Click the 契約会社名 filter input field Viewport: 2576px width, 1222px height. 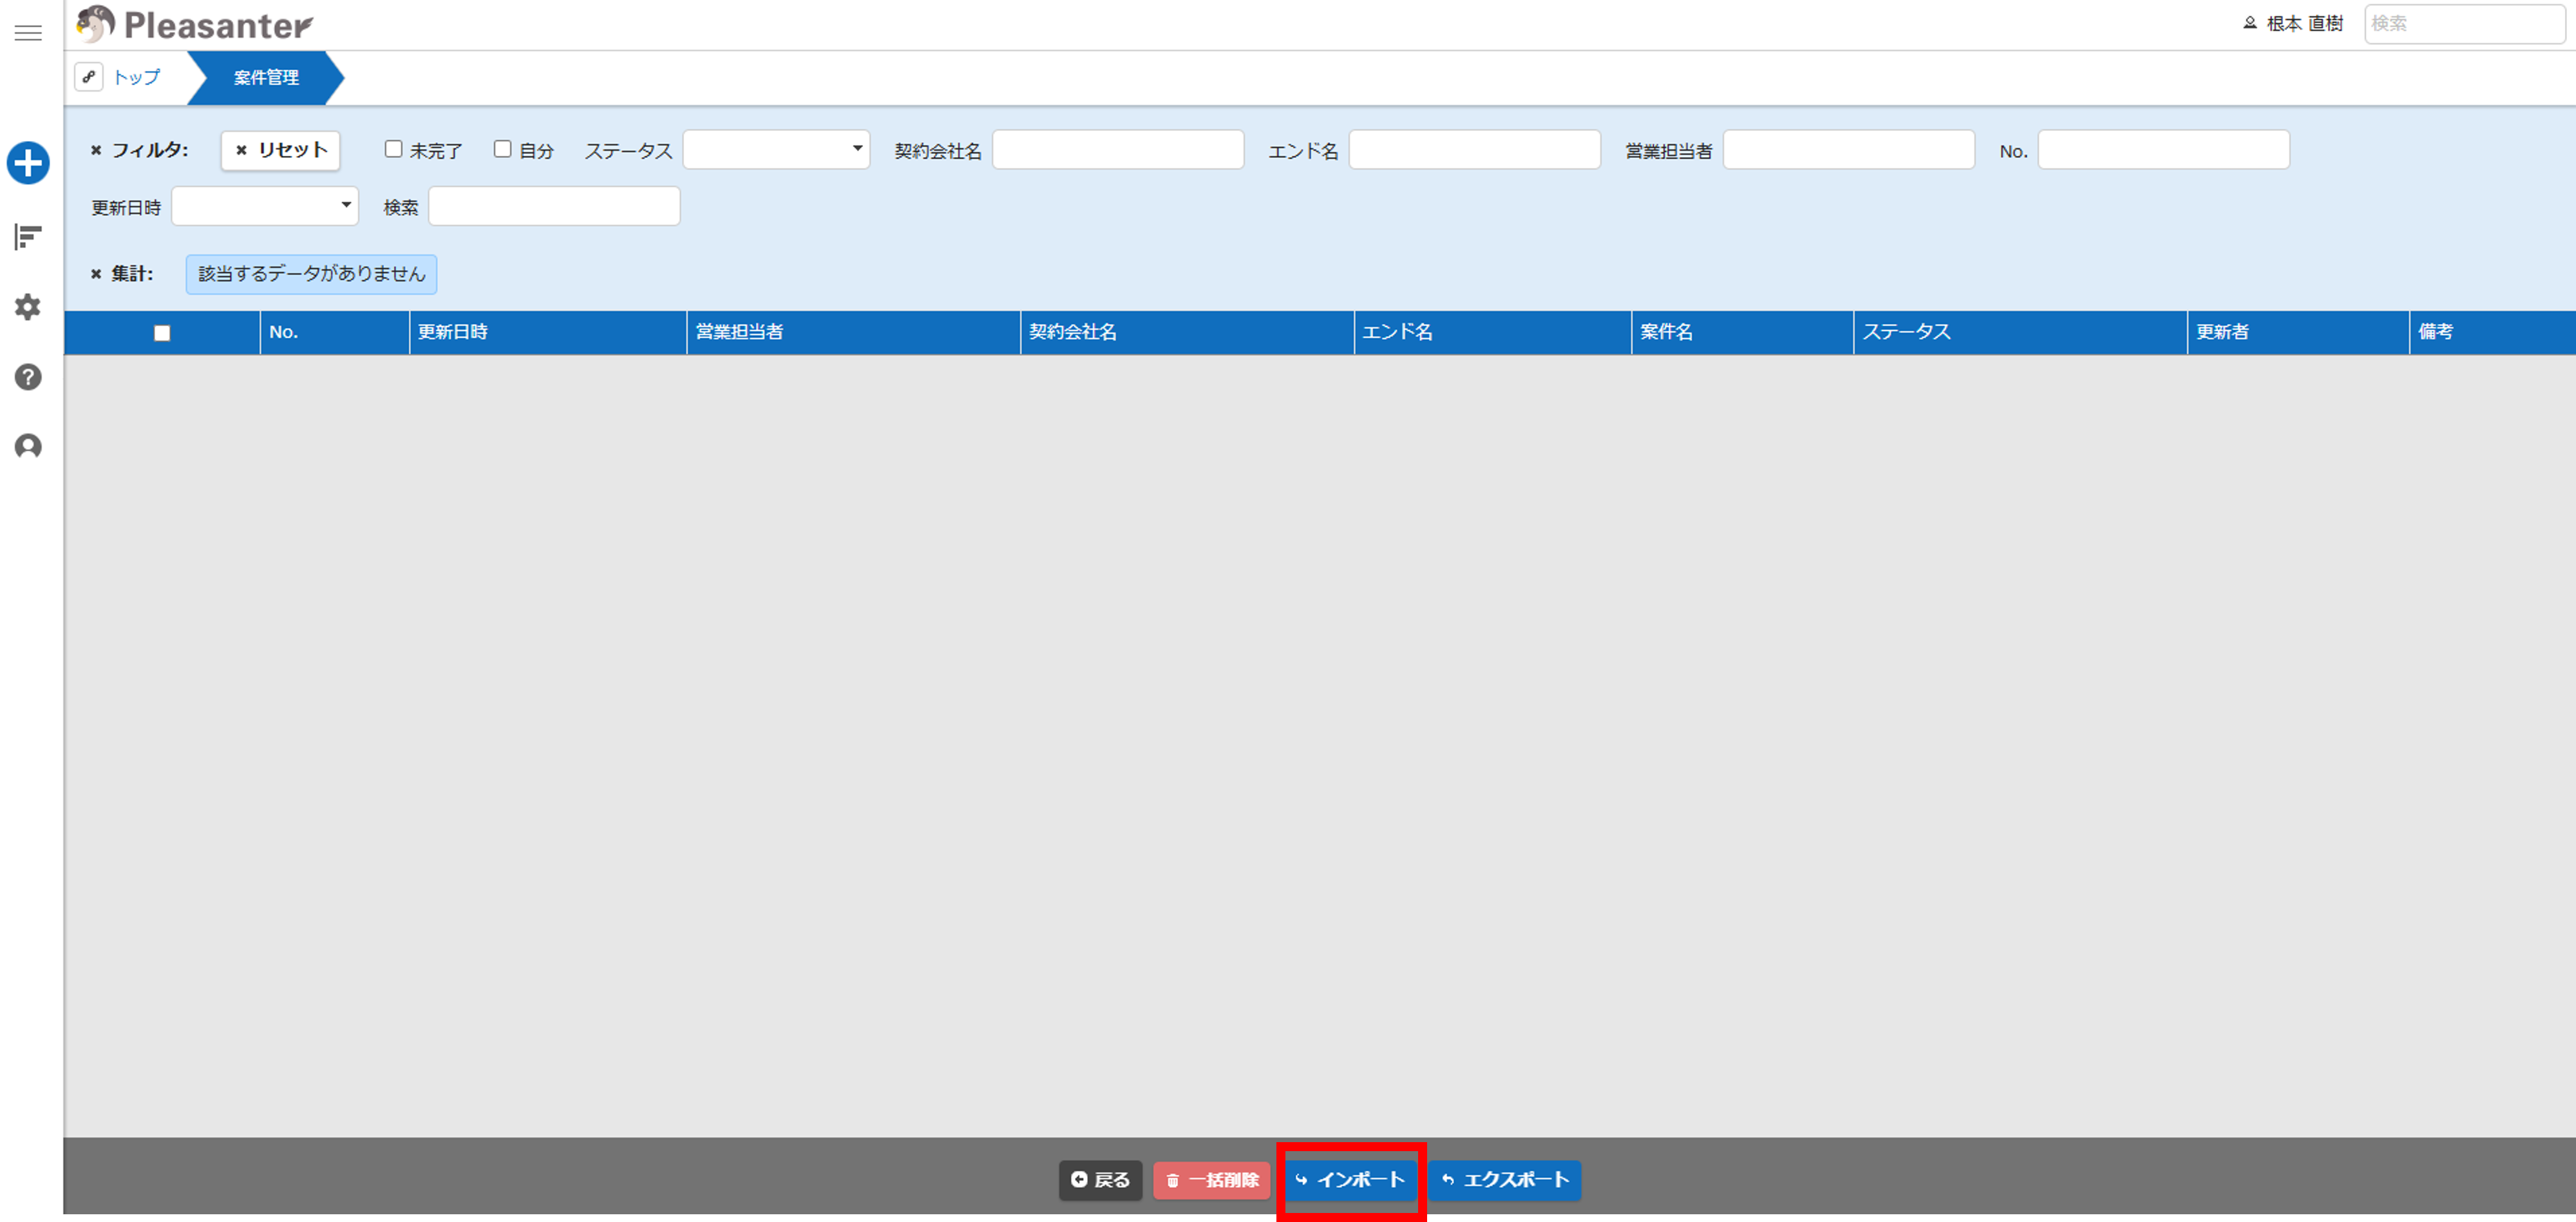tap(1117, 150)
